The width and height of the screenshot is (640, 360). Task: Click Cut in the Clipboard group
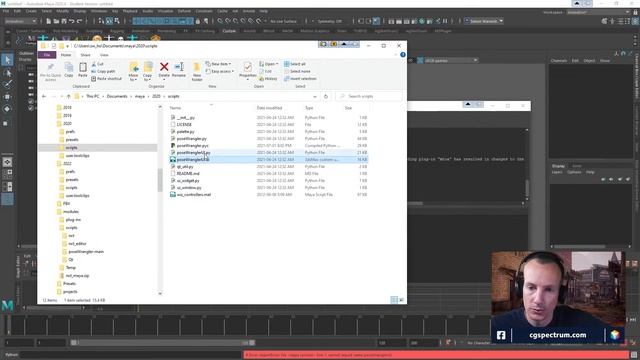click(x=97, y=64)
